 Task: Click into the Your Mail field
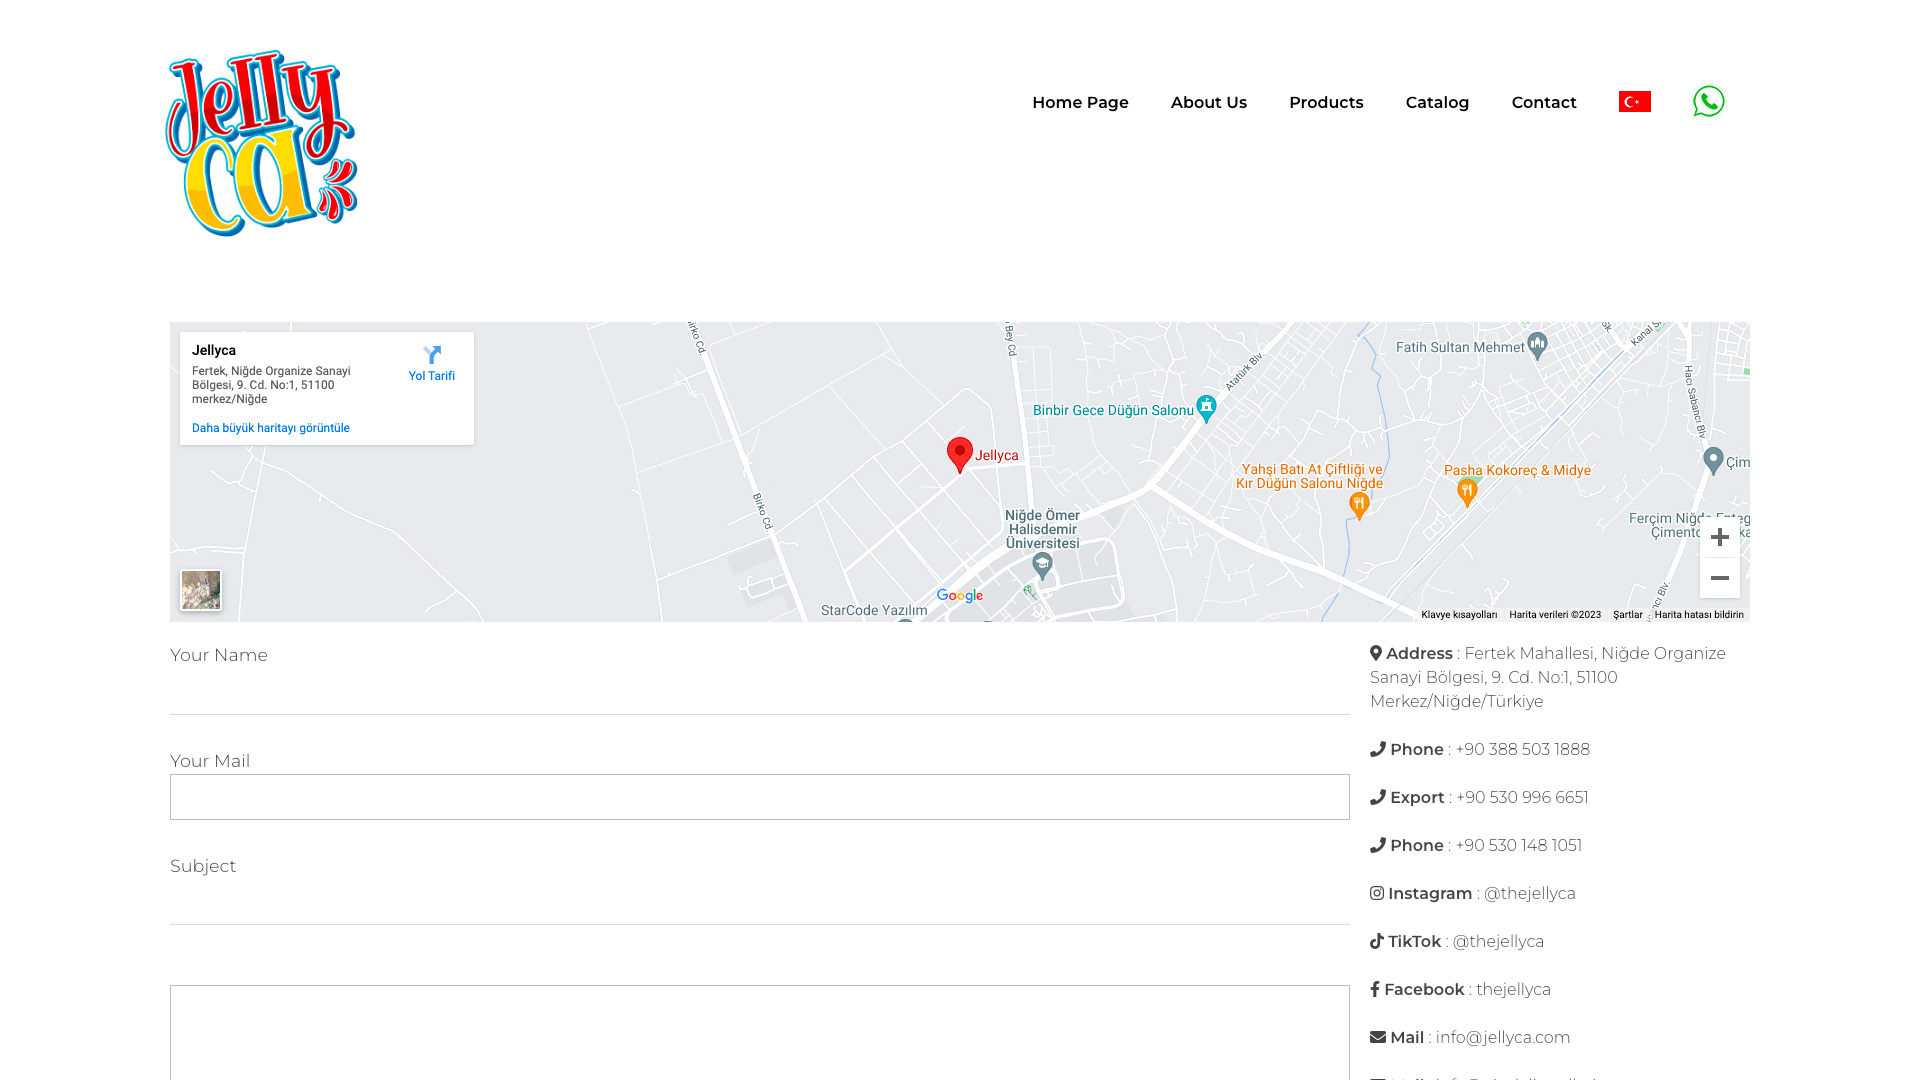click(x=759, y=797)
